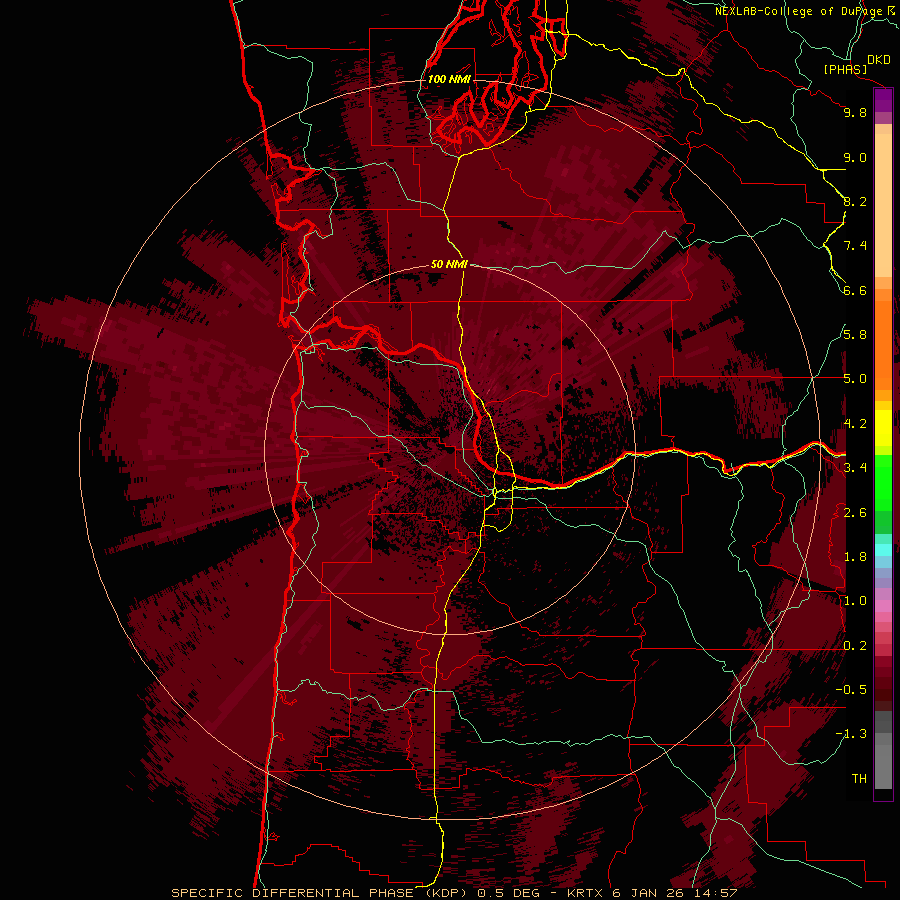This screenshot has width=900, height=900.
Task: Click the 7.4 scale label
Action: [855, 246]
